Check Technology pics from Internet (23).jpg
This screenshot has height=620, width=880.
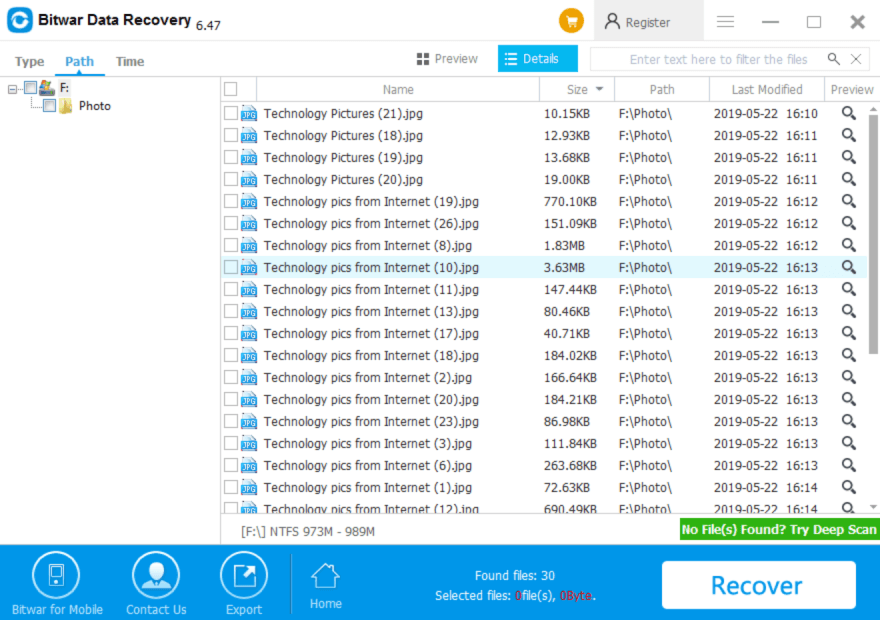tap(231, 421)
